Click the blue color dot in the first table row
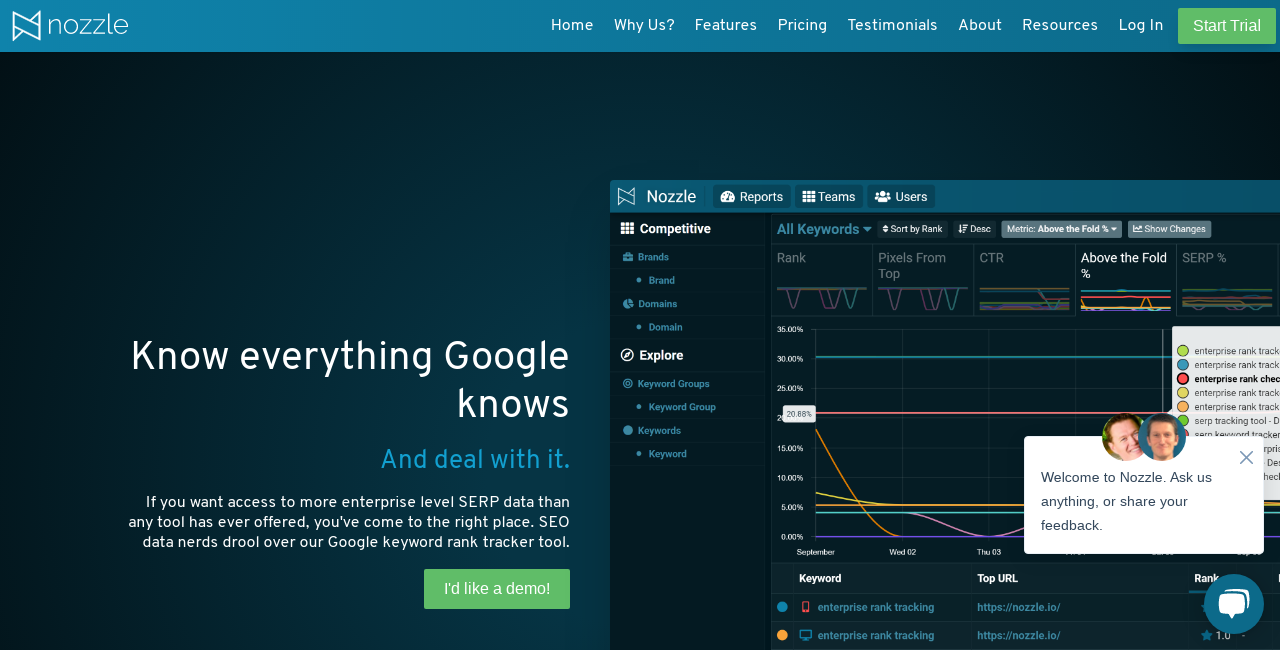Image resolution: width=1280 pixels, height=650 pixels. pyautogui.click(x=782, y=607)
